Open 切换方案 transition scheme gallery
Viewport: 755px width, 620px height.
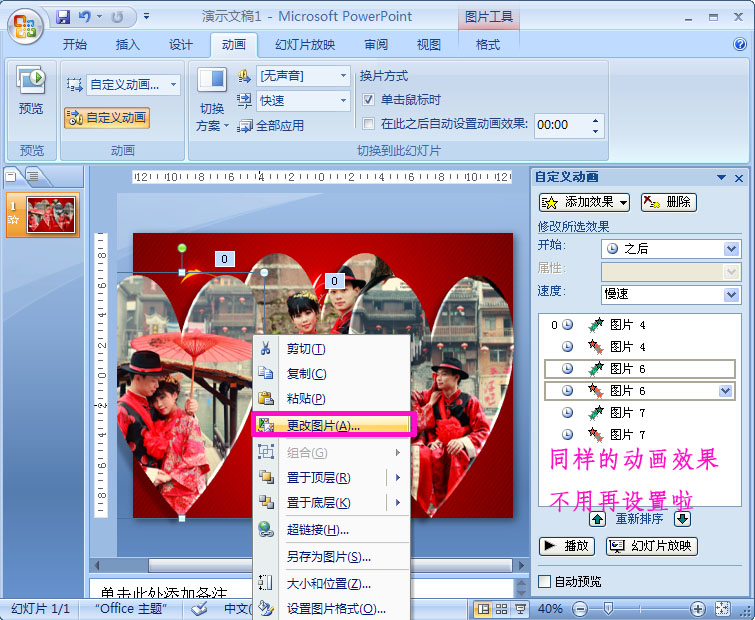point(212,100)
